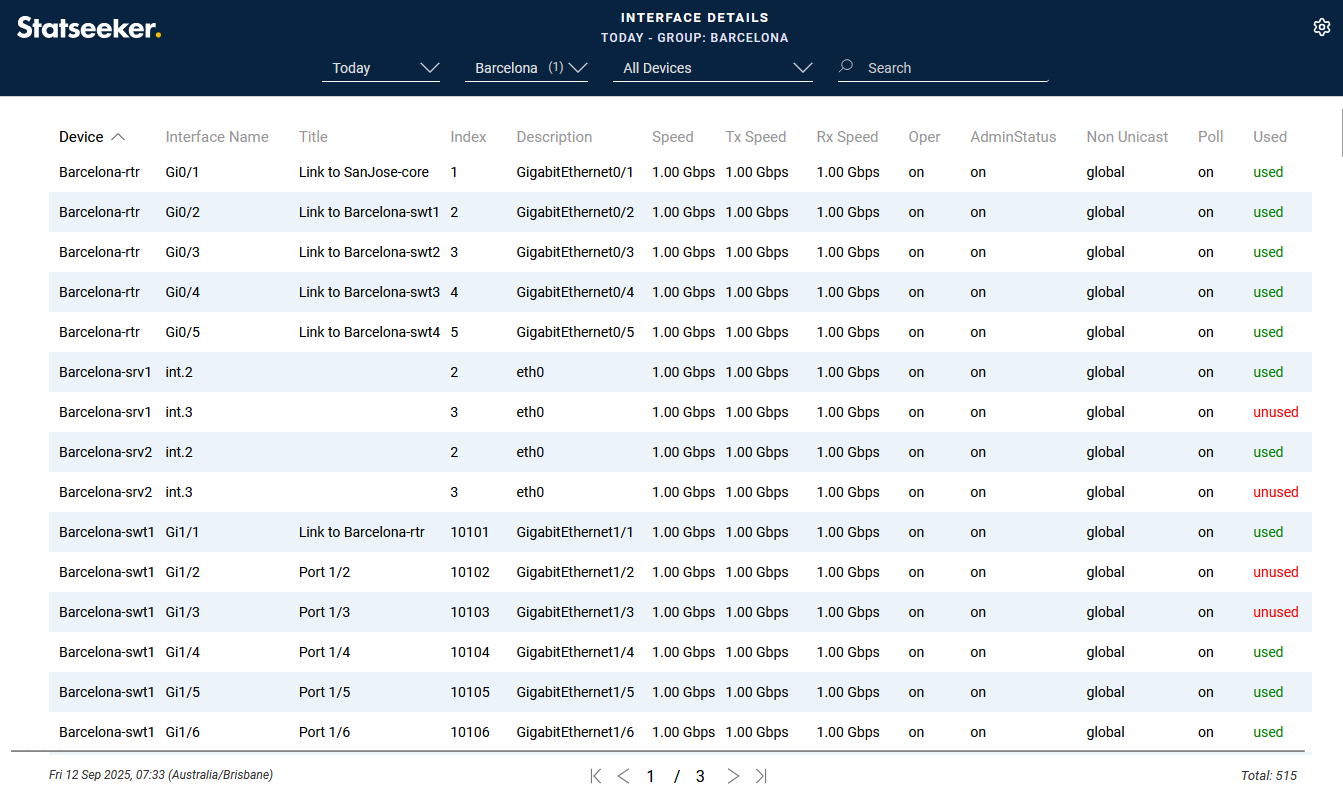Jump to the last page
The image size is (1343, 800).
coord(761,776)
